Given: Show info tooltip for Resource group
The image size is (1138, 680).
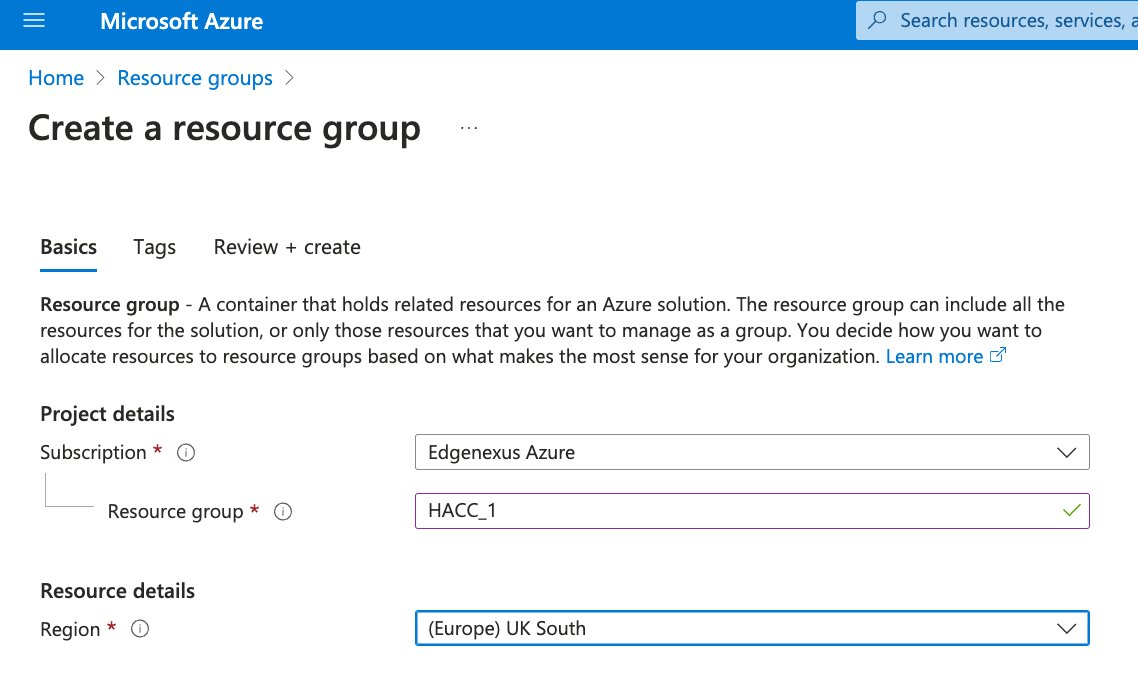Looking at the screenshot, I should tap(283, 512).
